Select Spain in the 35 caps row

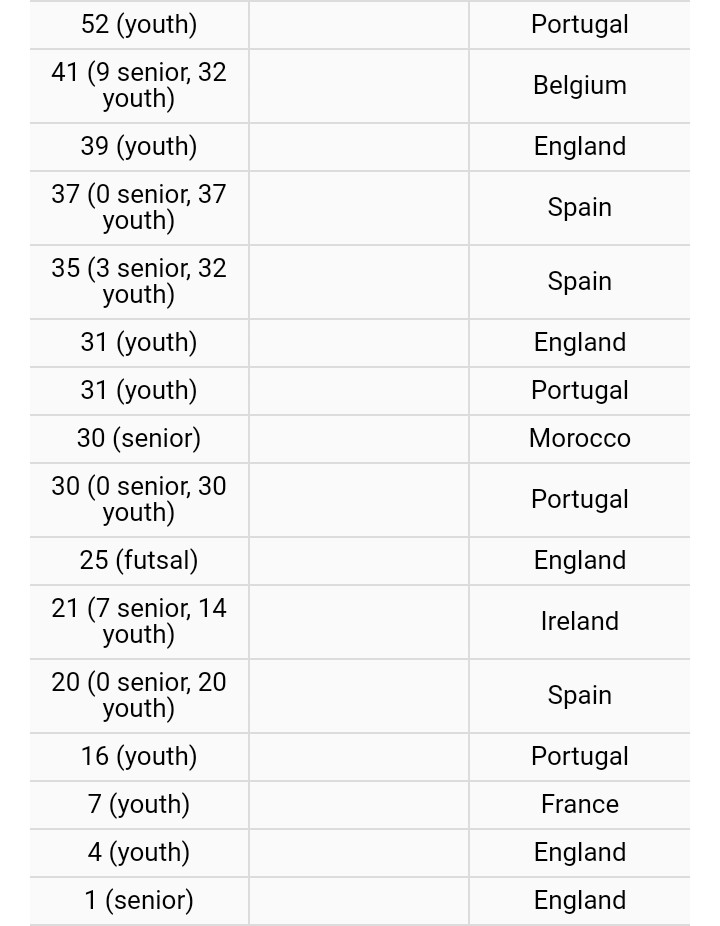coord(579,281)
